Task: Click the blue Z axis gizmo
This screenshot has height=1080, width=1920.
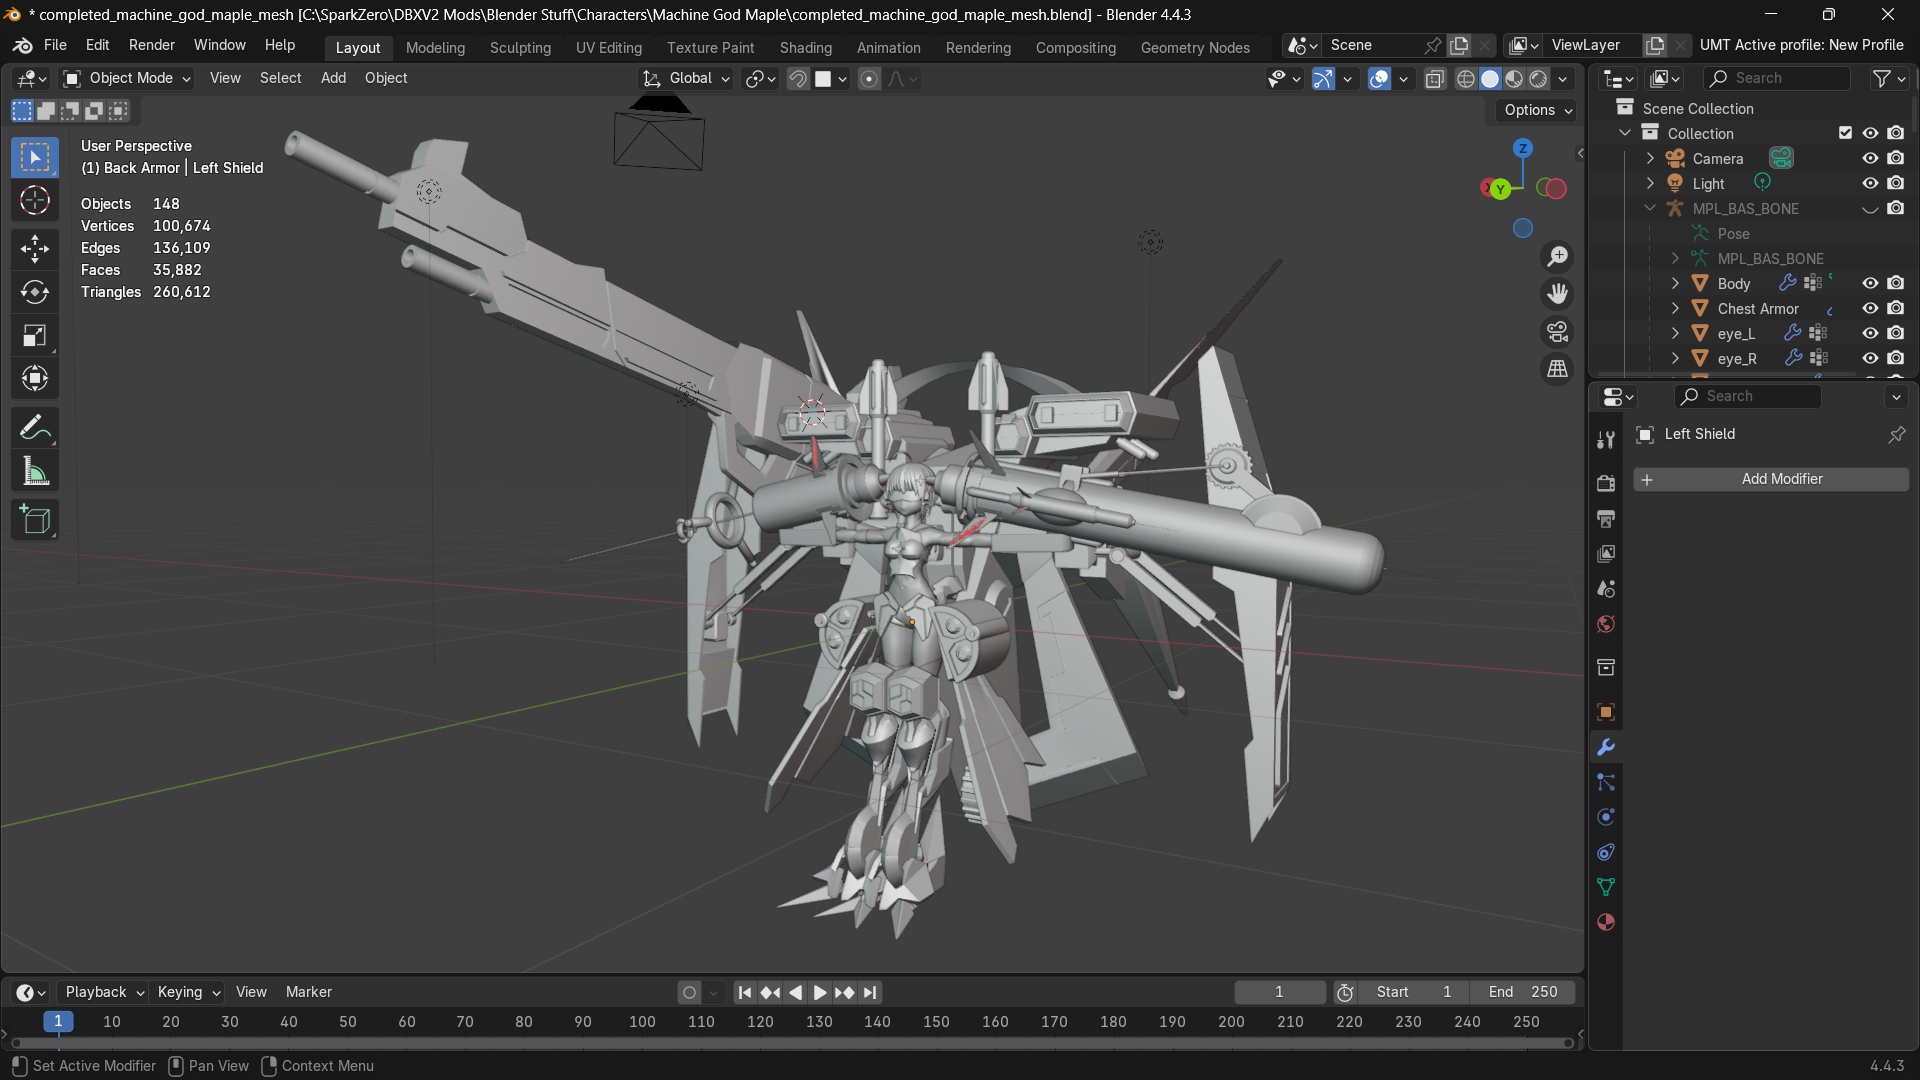Action: pyautogui.click(x=1523, y=148)
